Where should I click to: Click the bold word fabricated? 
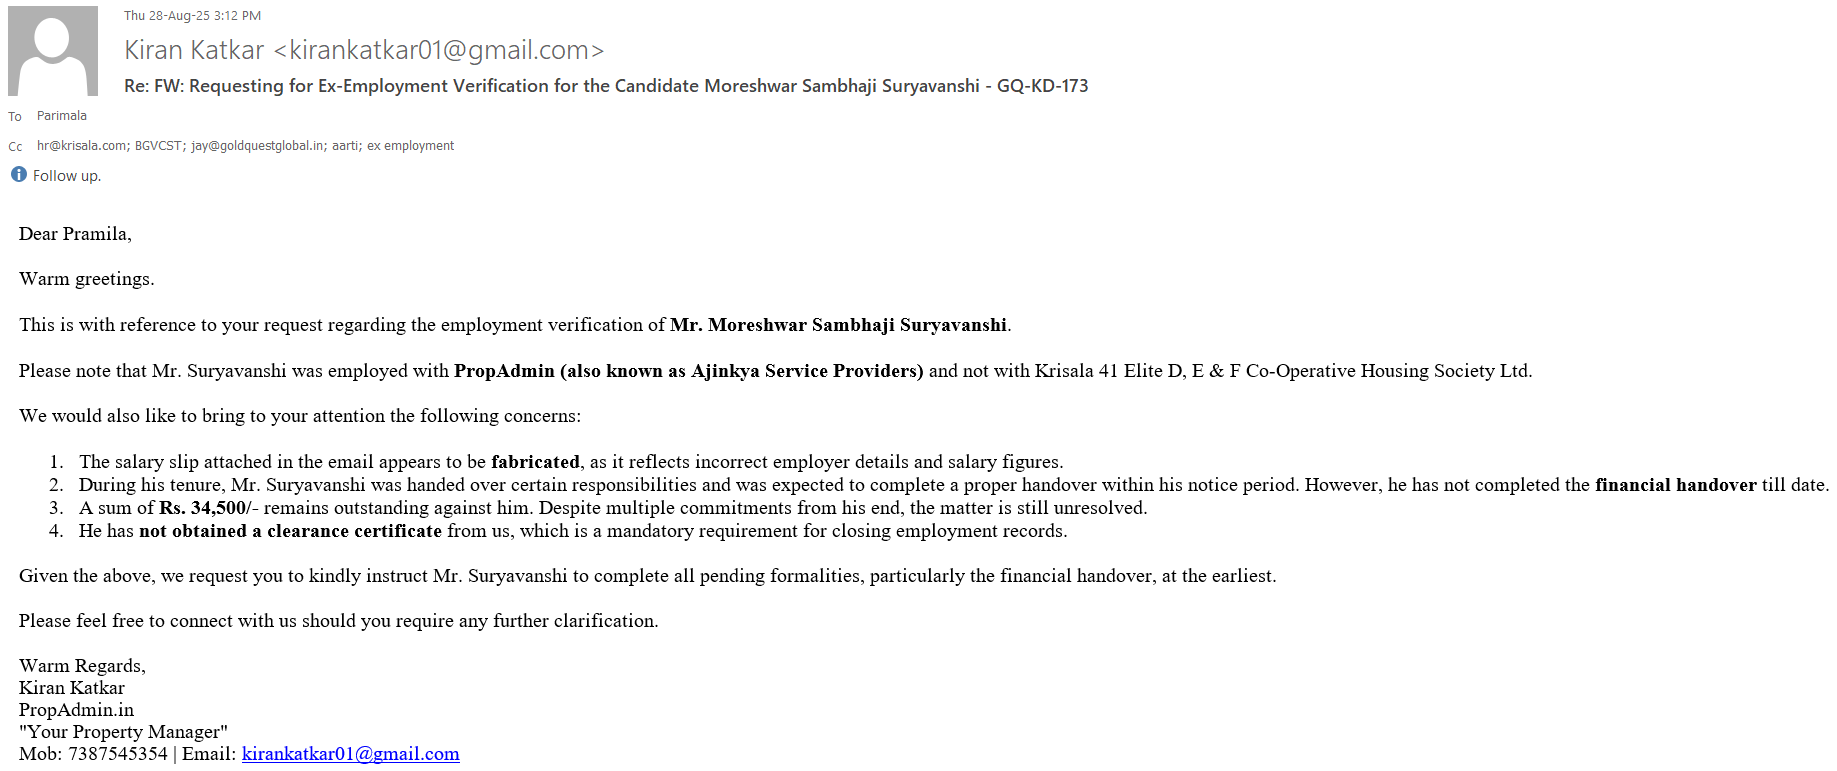click(x=535, y=462)
